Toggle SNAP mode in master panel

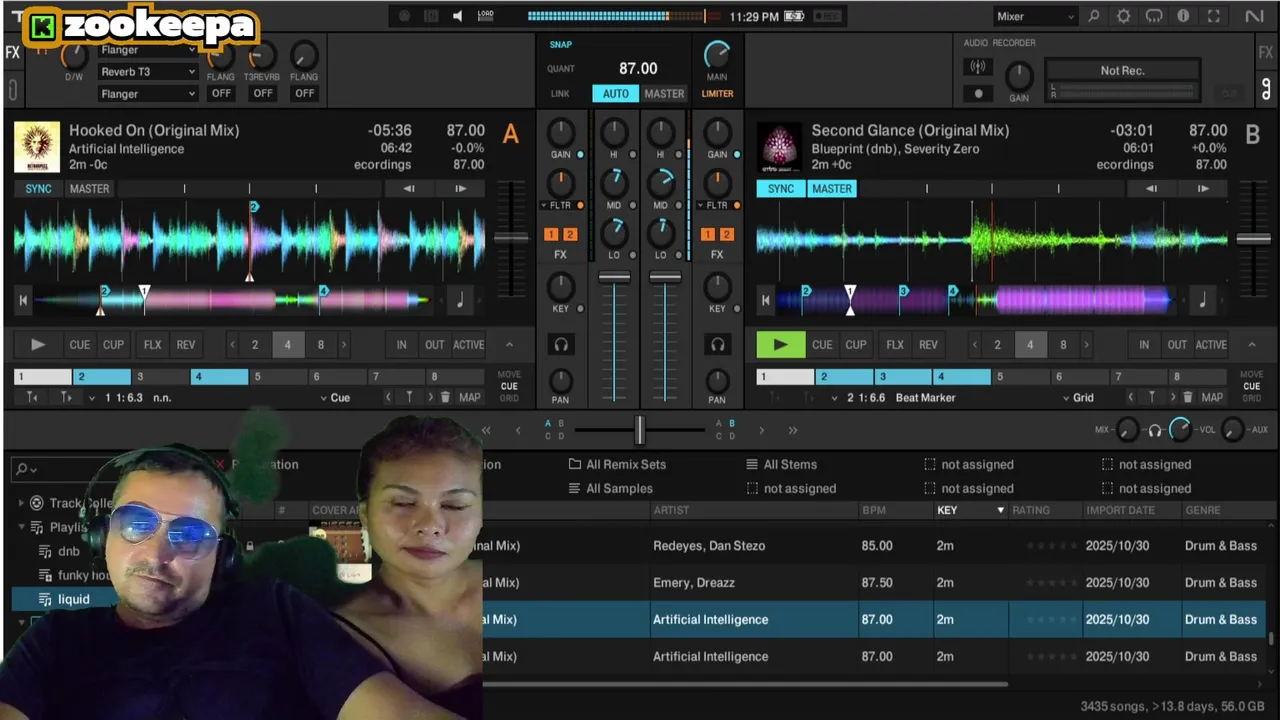(561, 44)
